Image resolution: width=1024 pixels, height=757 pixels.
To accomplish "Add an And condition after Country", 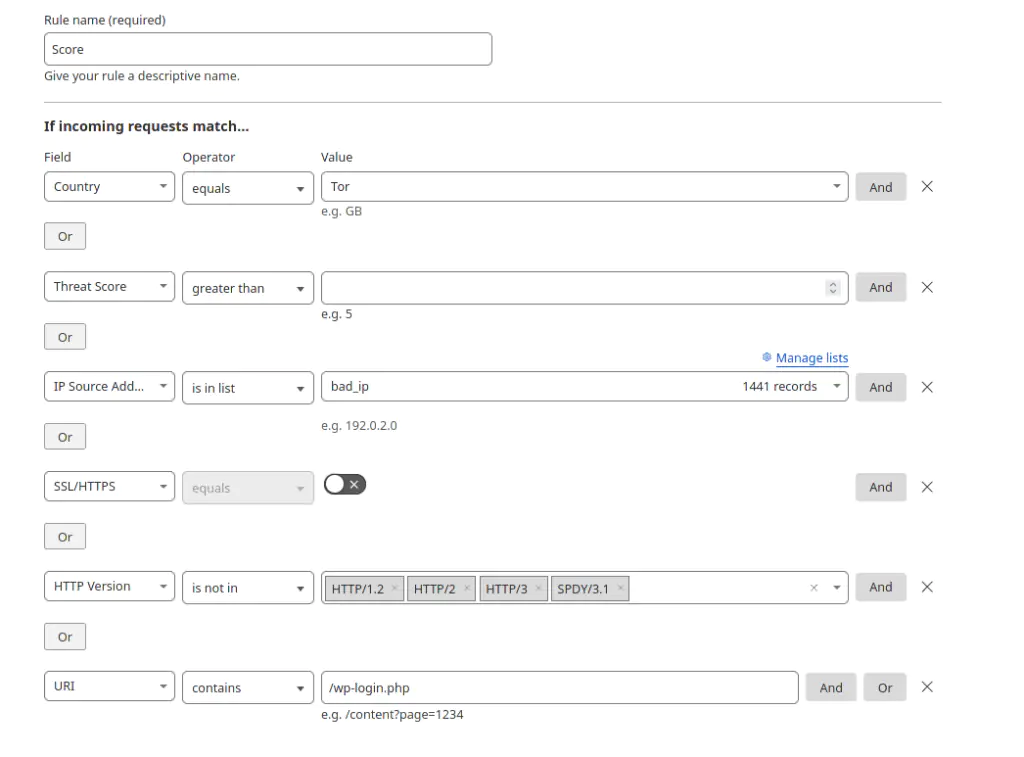I will [x=880, y=186].
